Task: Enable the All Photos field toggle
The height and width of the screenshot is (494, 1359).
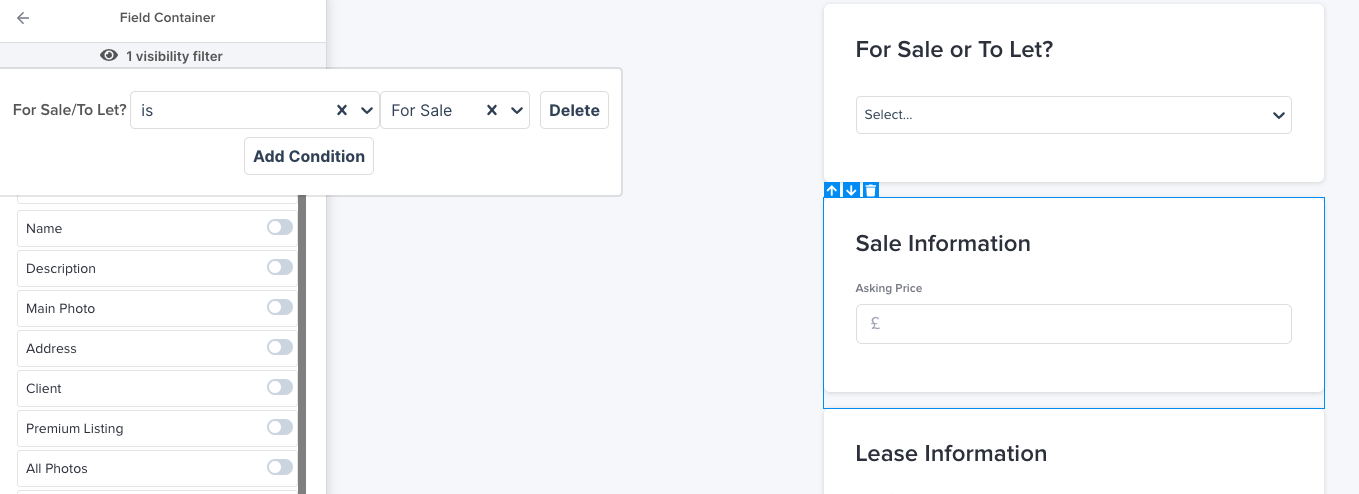Action: 280,468
